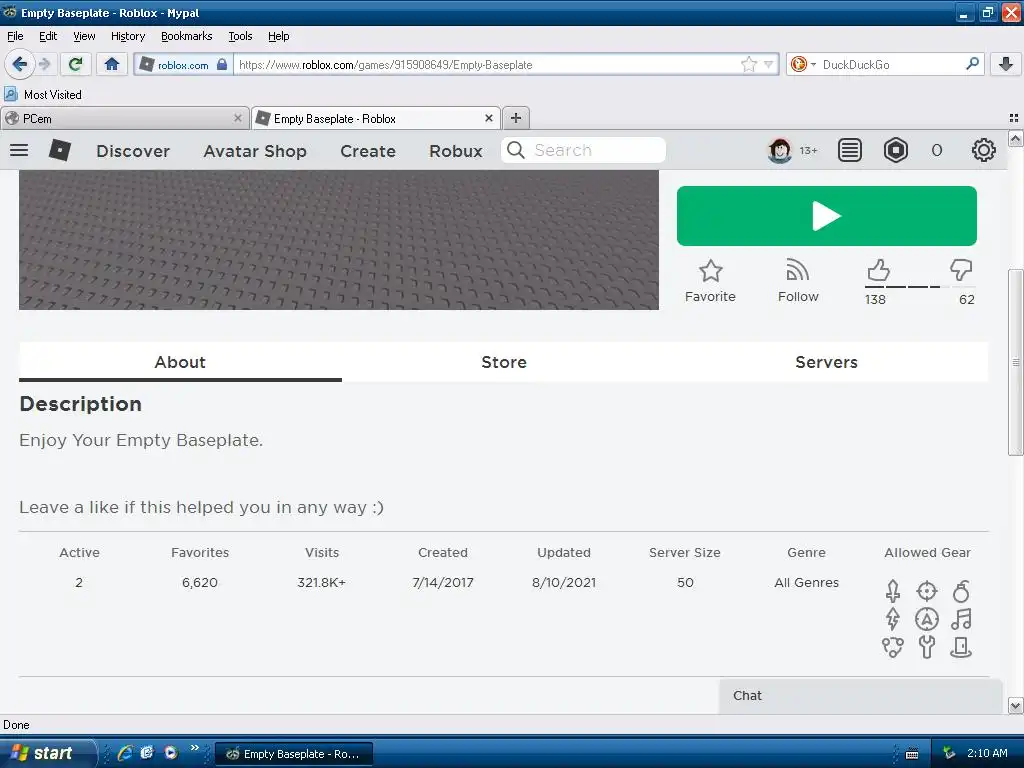
Task: Click the navigation compass gear icon
Action: pyautogui.click(x=927, y=618)
